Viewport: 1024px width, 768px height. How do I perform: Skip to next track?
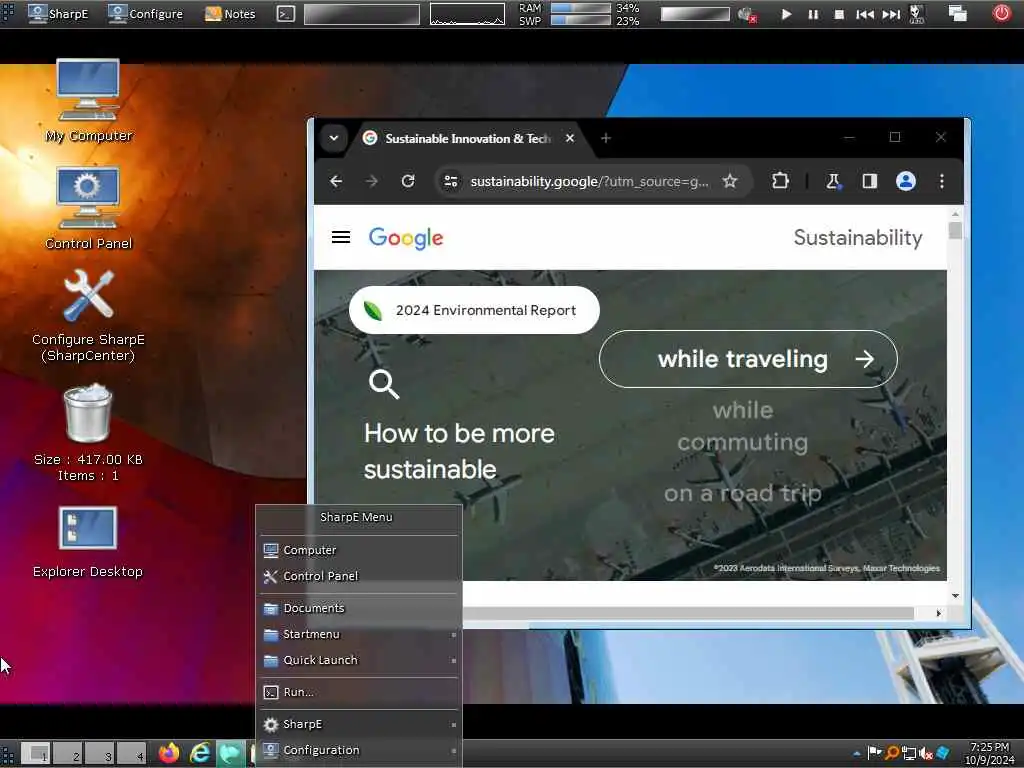891,14
